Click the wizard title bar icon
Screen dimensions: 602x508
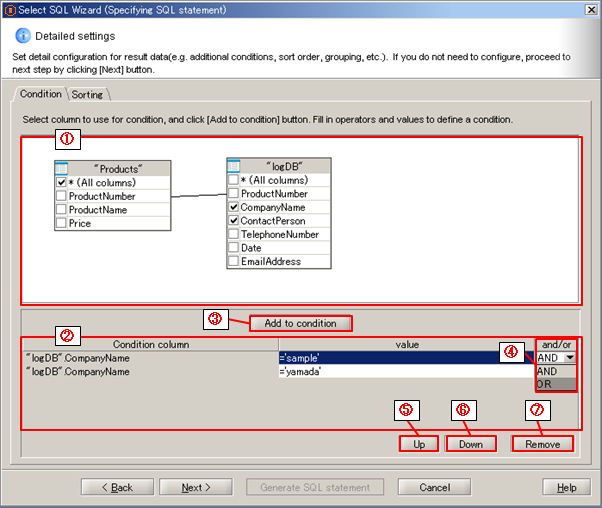(x=9, y=9)
